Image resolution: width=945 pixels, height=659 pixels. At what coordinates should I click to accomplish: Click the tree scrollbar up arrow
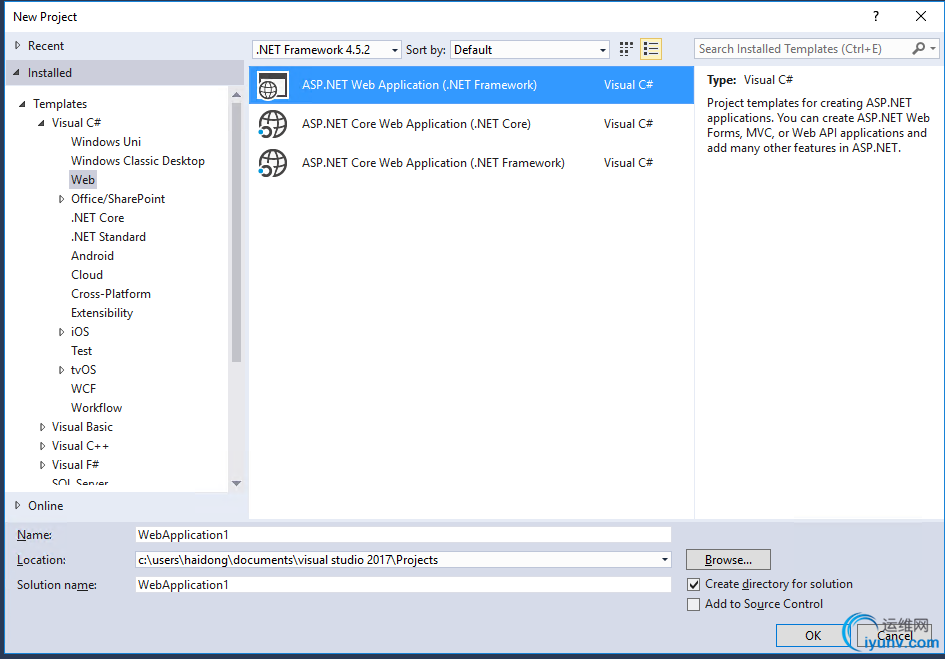click(236, 95)
